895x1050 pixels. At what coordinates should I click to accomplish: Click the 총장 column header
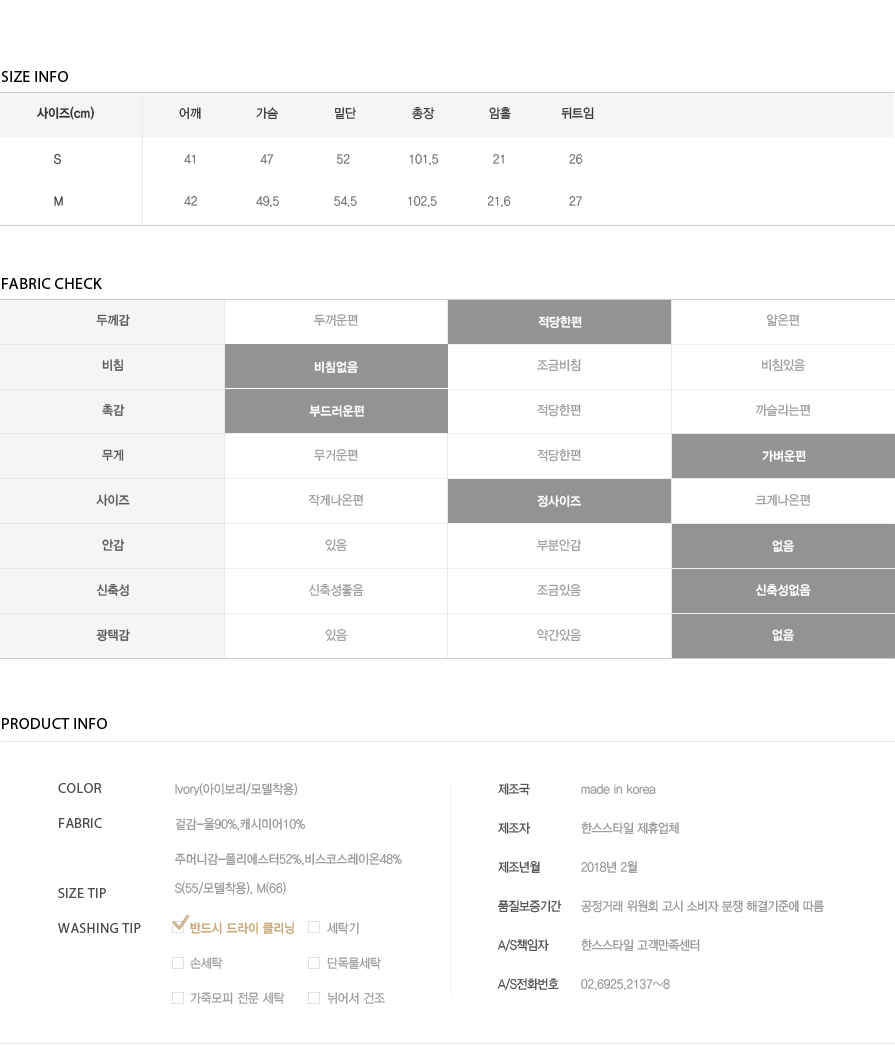click(x=423, y=113)
